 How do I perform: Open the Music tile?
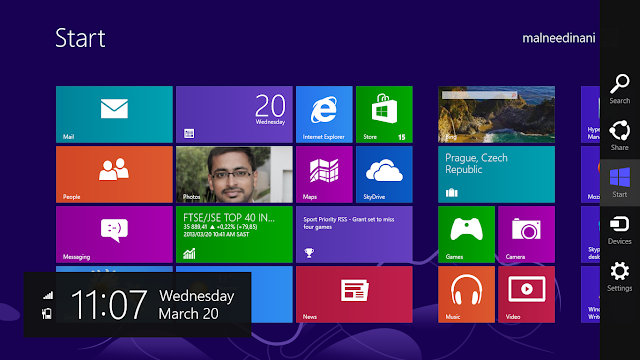coord(466,294)
